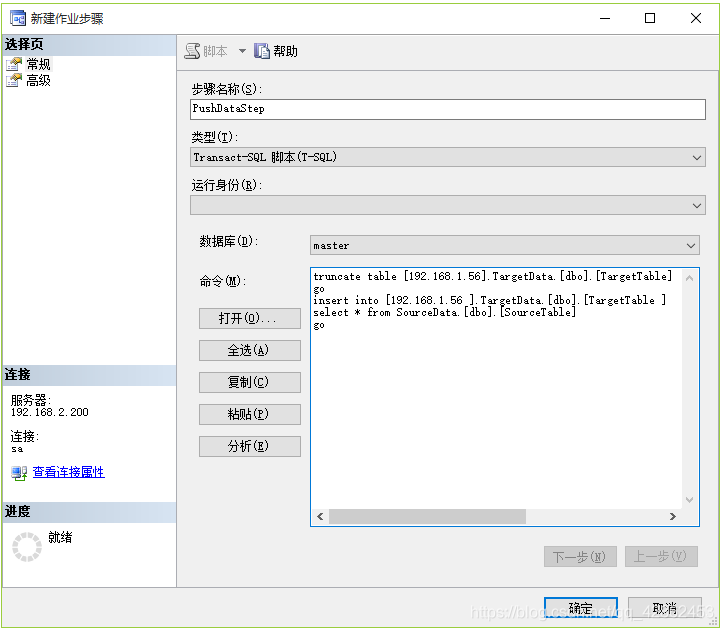Click the 就绪 status text
The width and height of the screenshot is (724, 631).
click(x=60, y=537)
